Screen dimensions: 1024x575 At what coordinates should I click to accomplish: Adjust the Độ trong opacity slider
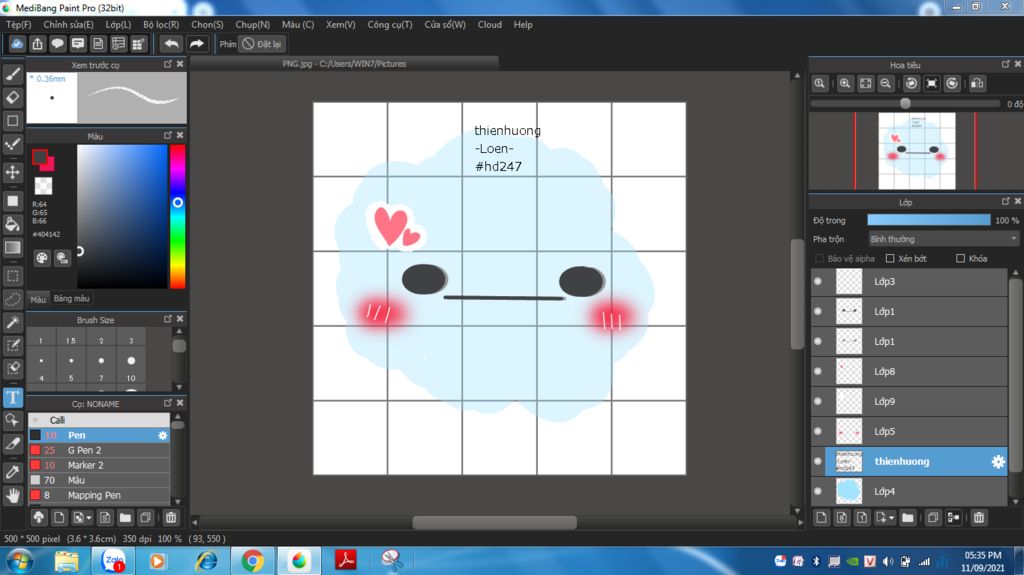tap(929, 220)
